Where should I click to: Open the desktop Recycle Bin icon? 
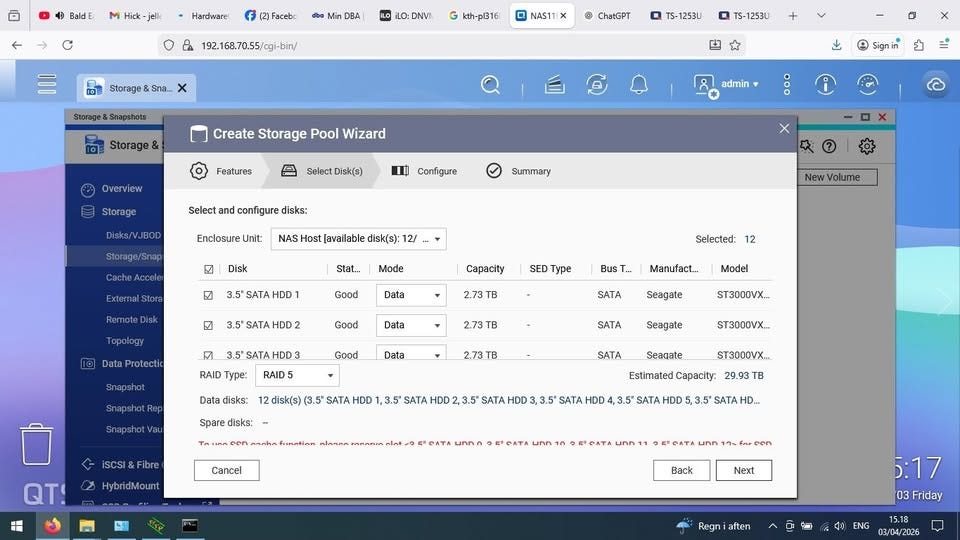click(37, 443)
